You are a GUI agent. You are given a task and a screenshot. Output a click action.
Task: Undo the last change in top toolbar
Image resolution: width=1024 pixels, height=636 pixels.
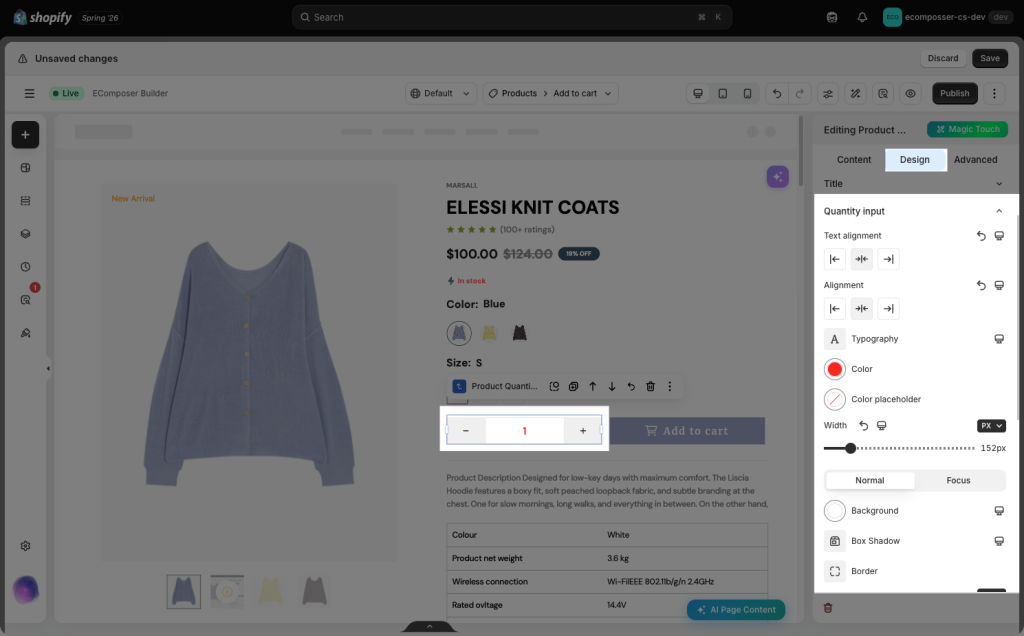776,93
